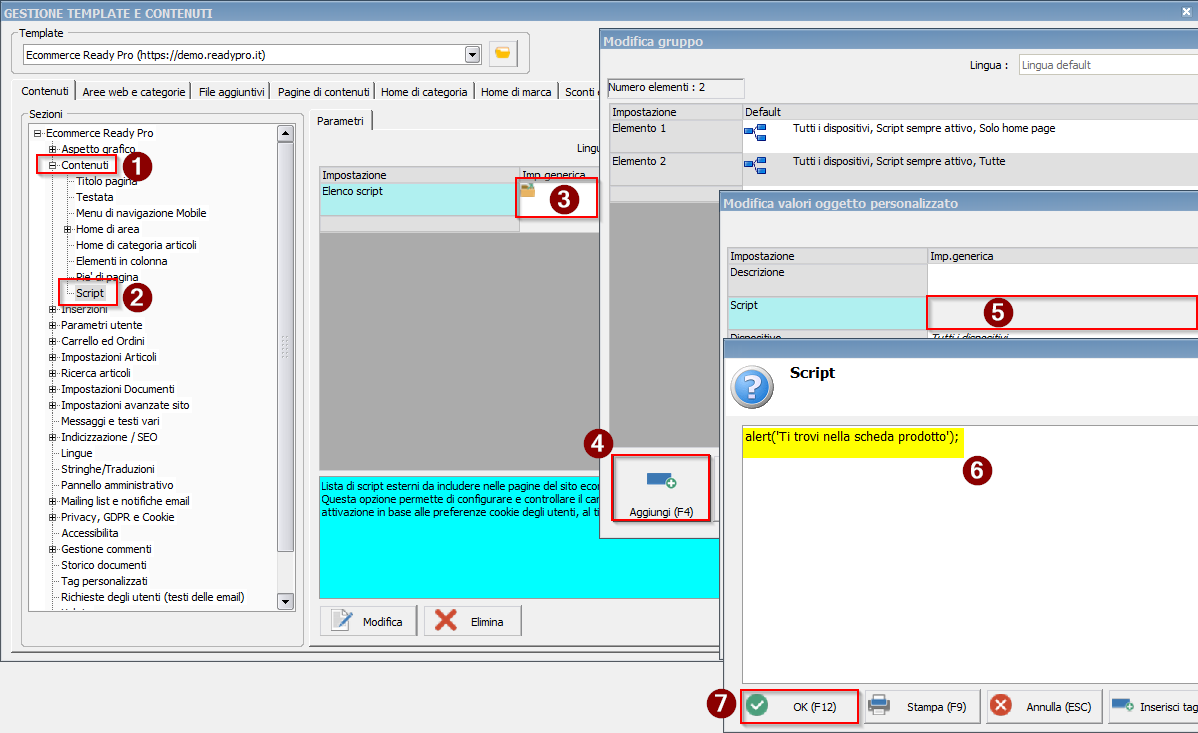Click the yellow icon beside Template dropdown

503,54
